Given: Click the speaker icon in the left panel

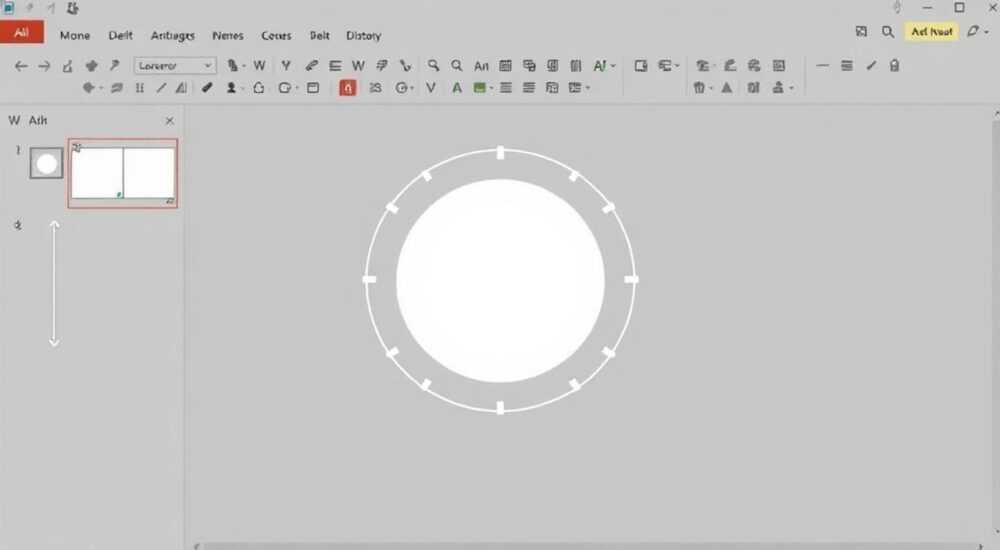Looking at the screenshot, I should (x=18, y=225).
